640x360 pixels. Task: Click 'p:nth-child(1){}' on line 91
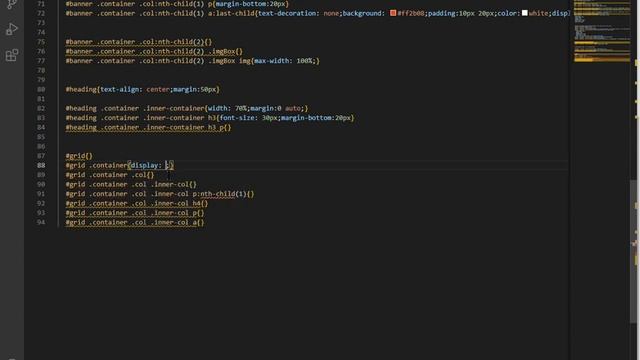pos(223,194)
